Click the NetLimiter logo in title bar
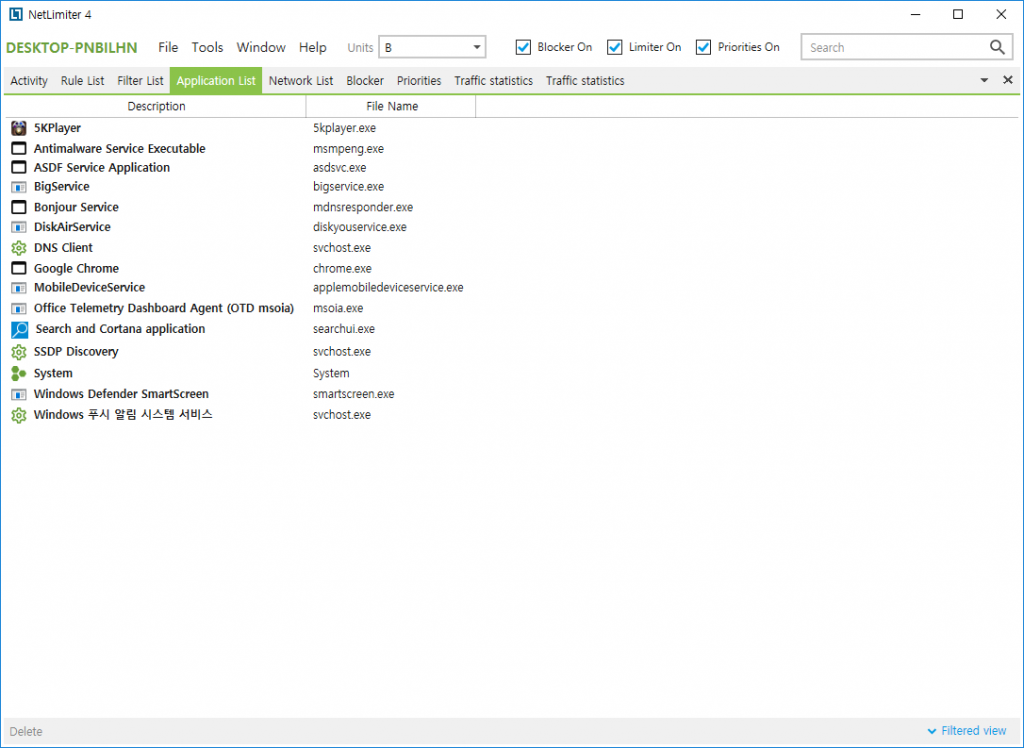 point(16,14)
